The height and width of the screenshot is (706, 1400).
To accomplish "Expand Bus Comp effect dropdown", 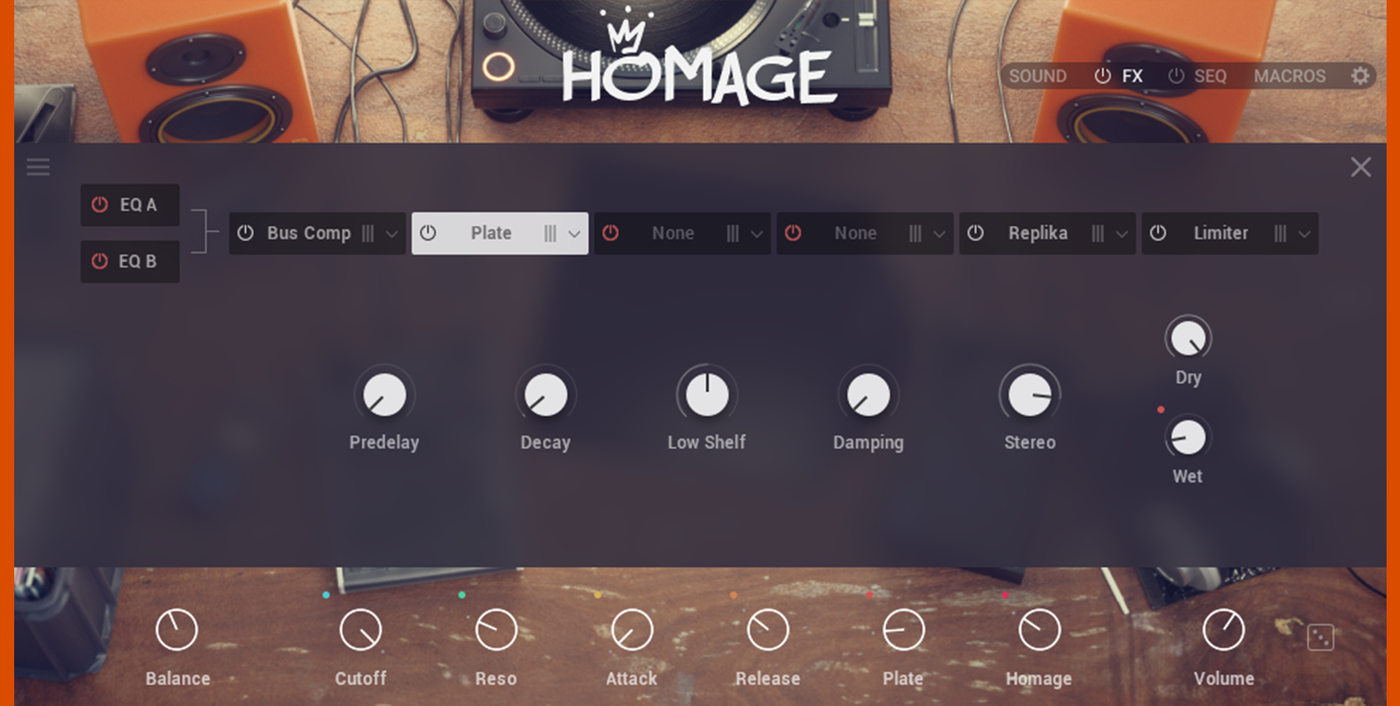I will pos(392,234).
